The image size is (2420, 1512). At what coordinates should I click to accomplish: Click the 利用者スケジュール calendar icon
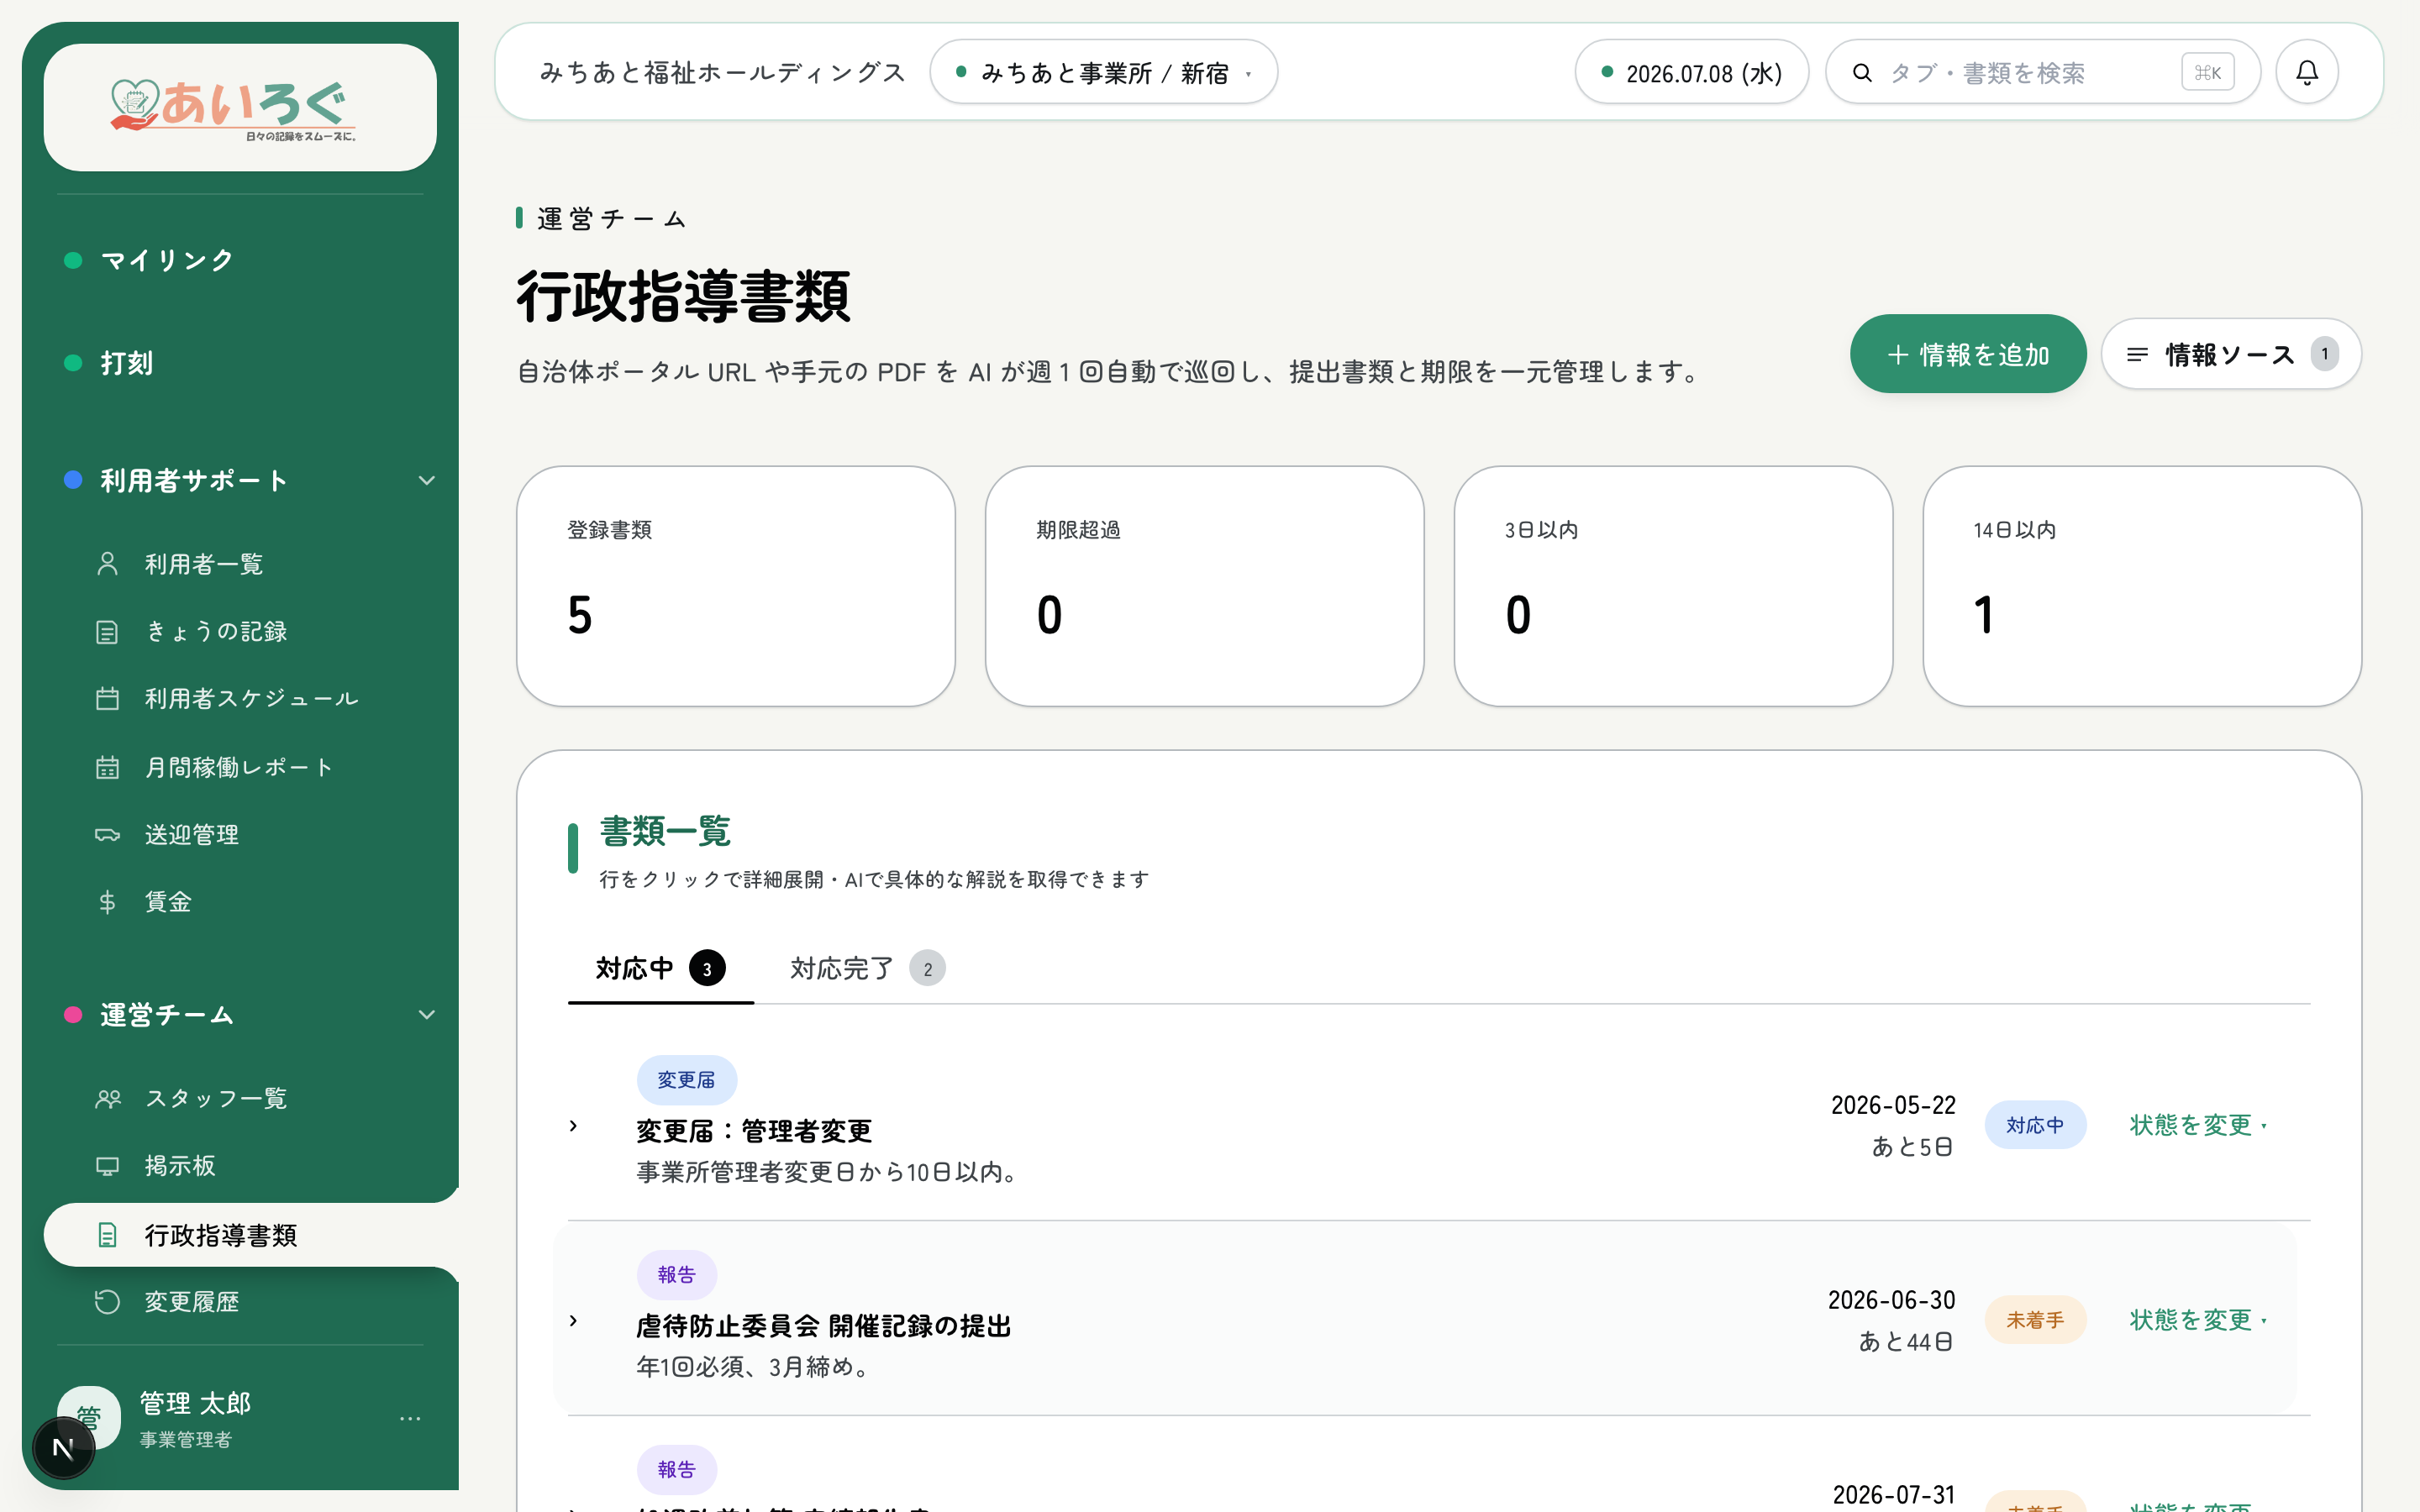pos(107,698)
